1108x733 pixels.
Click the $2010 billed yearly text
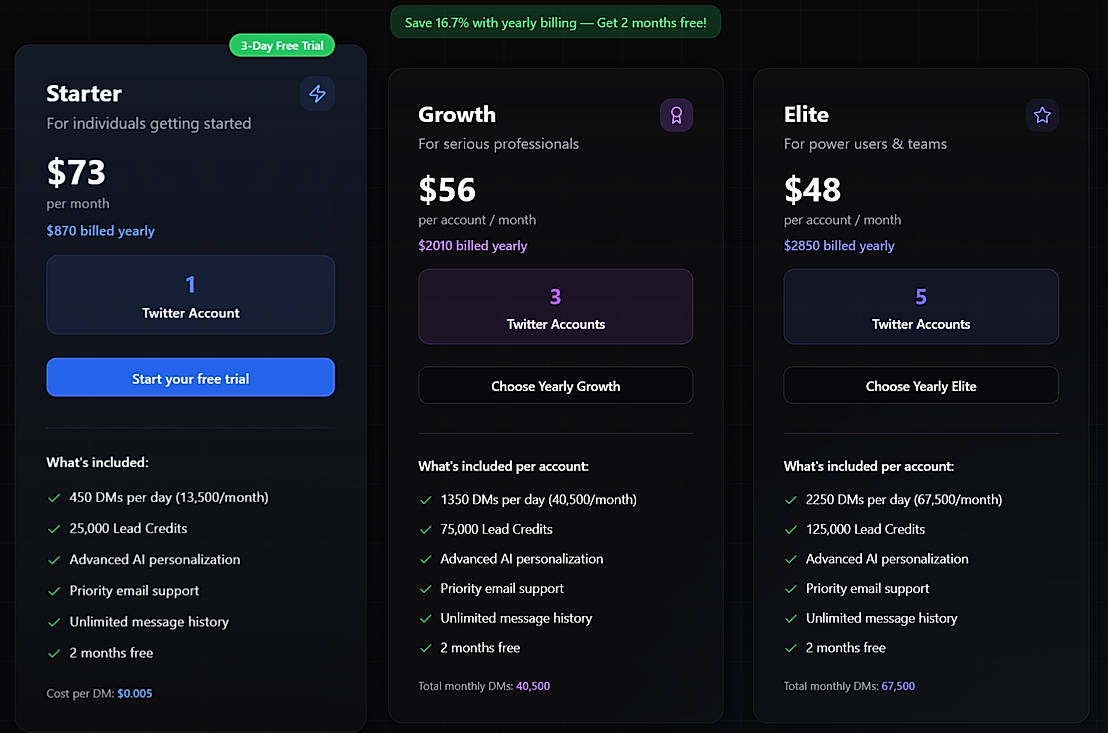(x=472, y=246)
